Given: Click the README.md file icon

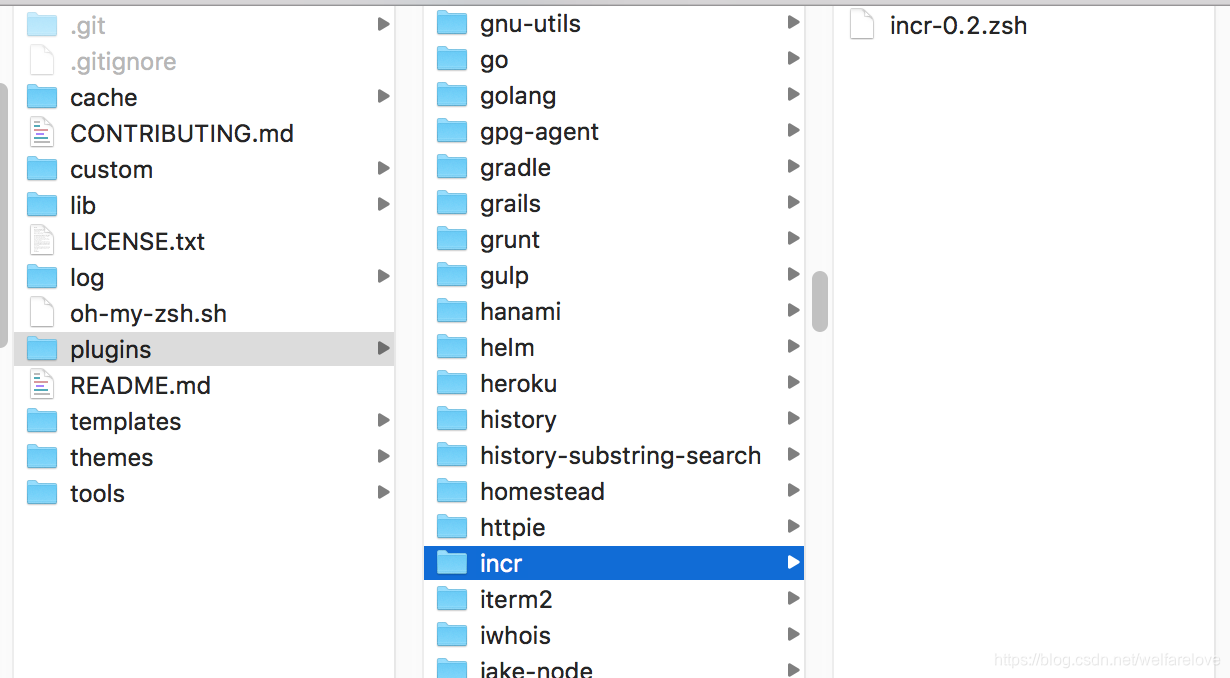Looking at the screenshot, I should (42, 385).
